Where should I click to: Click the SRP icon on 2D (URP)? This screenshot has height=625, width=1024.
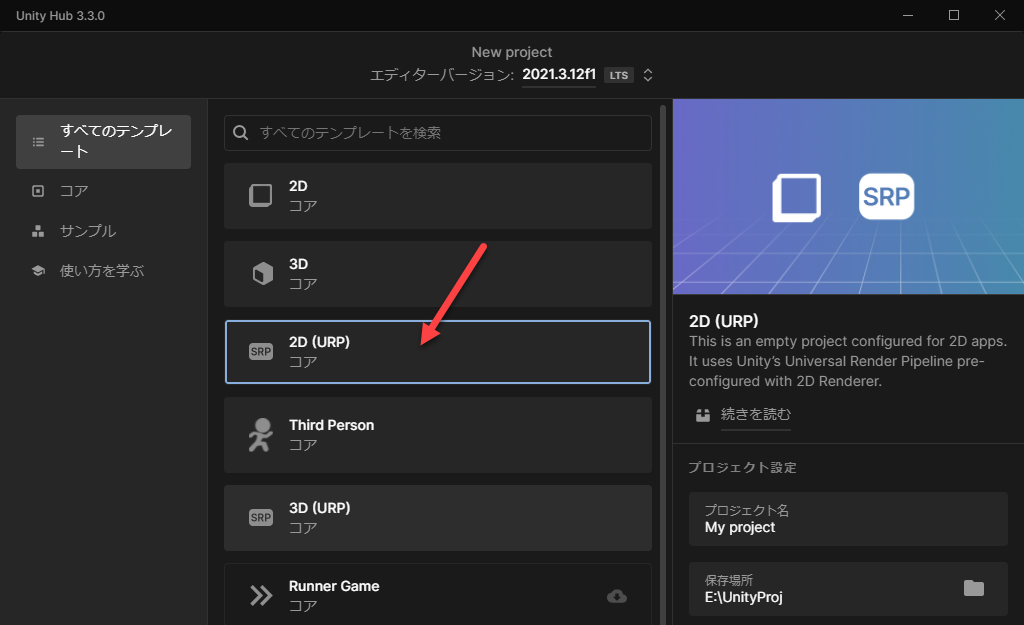261,351
